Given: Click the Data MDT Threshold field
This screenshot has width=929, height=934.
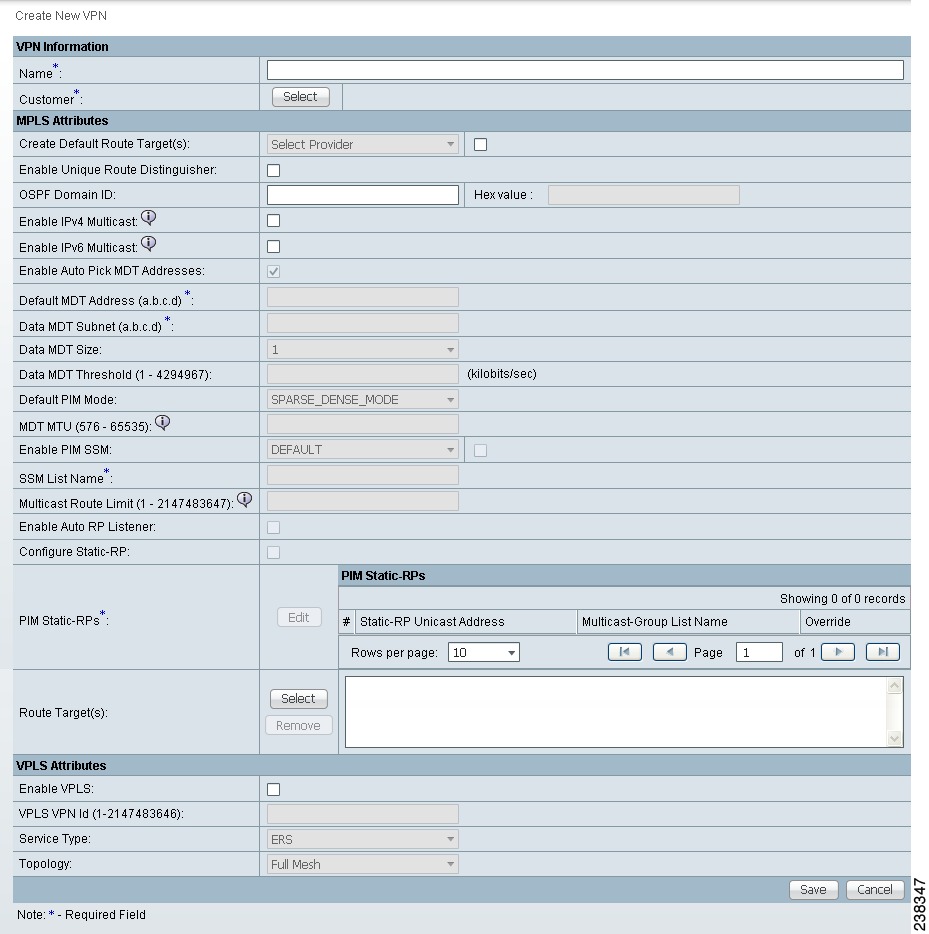Looking at the screenshot, I should (x=363, y=374).
